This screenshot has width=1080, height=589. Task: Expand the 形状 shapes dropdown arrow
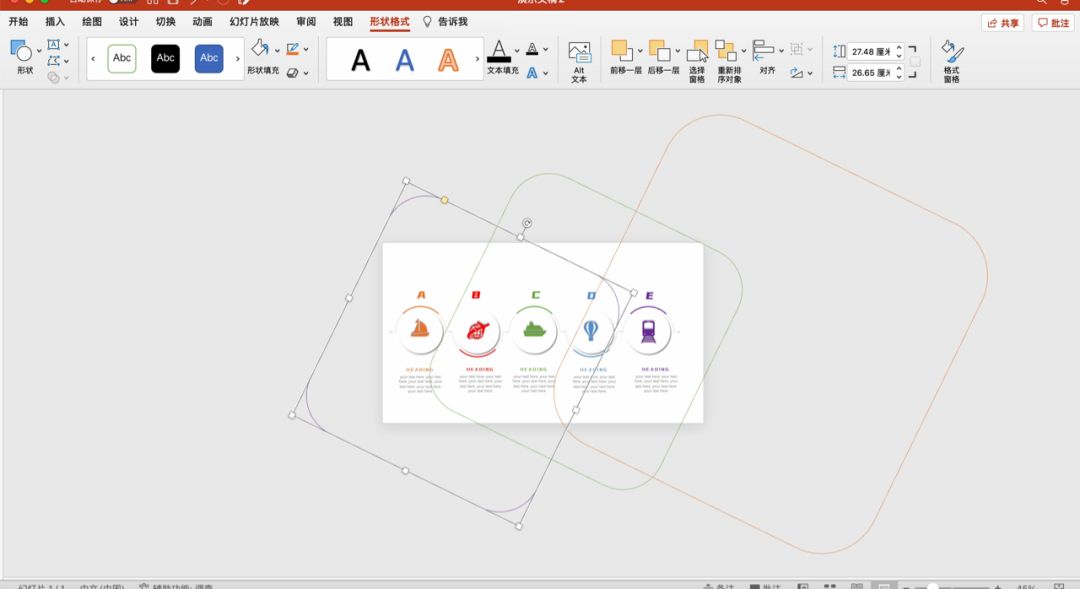click(x=39, y=51)
